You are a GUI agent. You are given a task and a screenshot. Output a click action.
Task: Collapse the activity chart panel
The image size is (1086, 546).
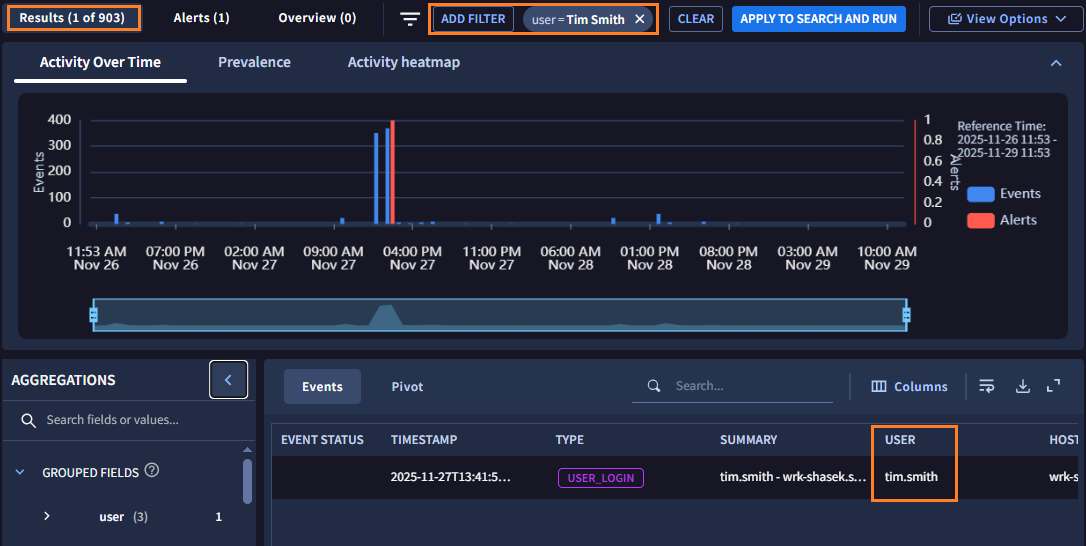coord(1055,63)
